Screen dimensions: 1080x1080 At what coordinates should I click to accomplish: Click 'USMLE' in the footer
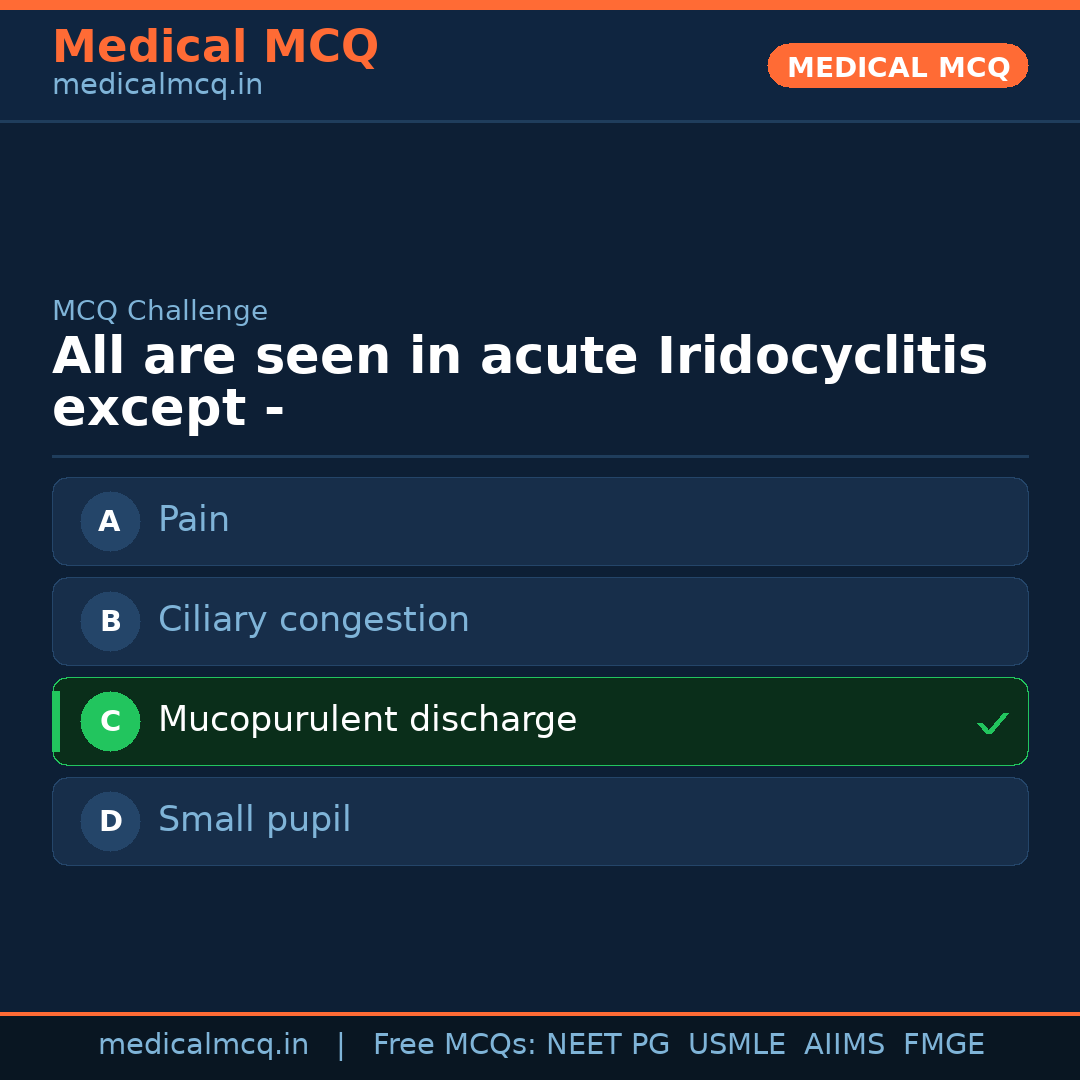(736, 1045)
